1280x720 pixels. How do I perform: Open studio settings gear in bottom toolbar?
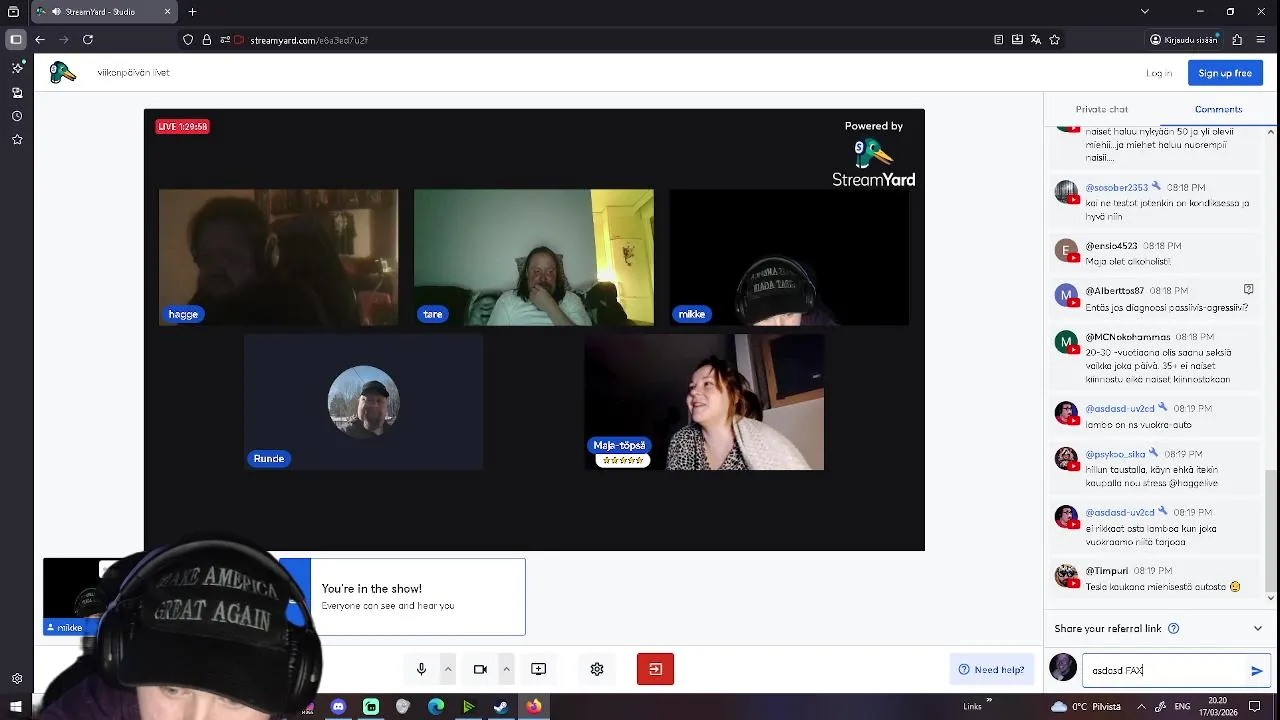[597, 669]
